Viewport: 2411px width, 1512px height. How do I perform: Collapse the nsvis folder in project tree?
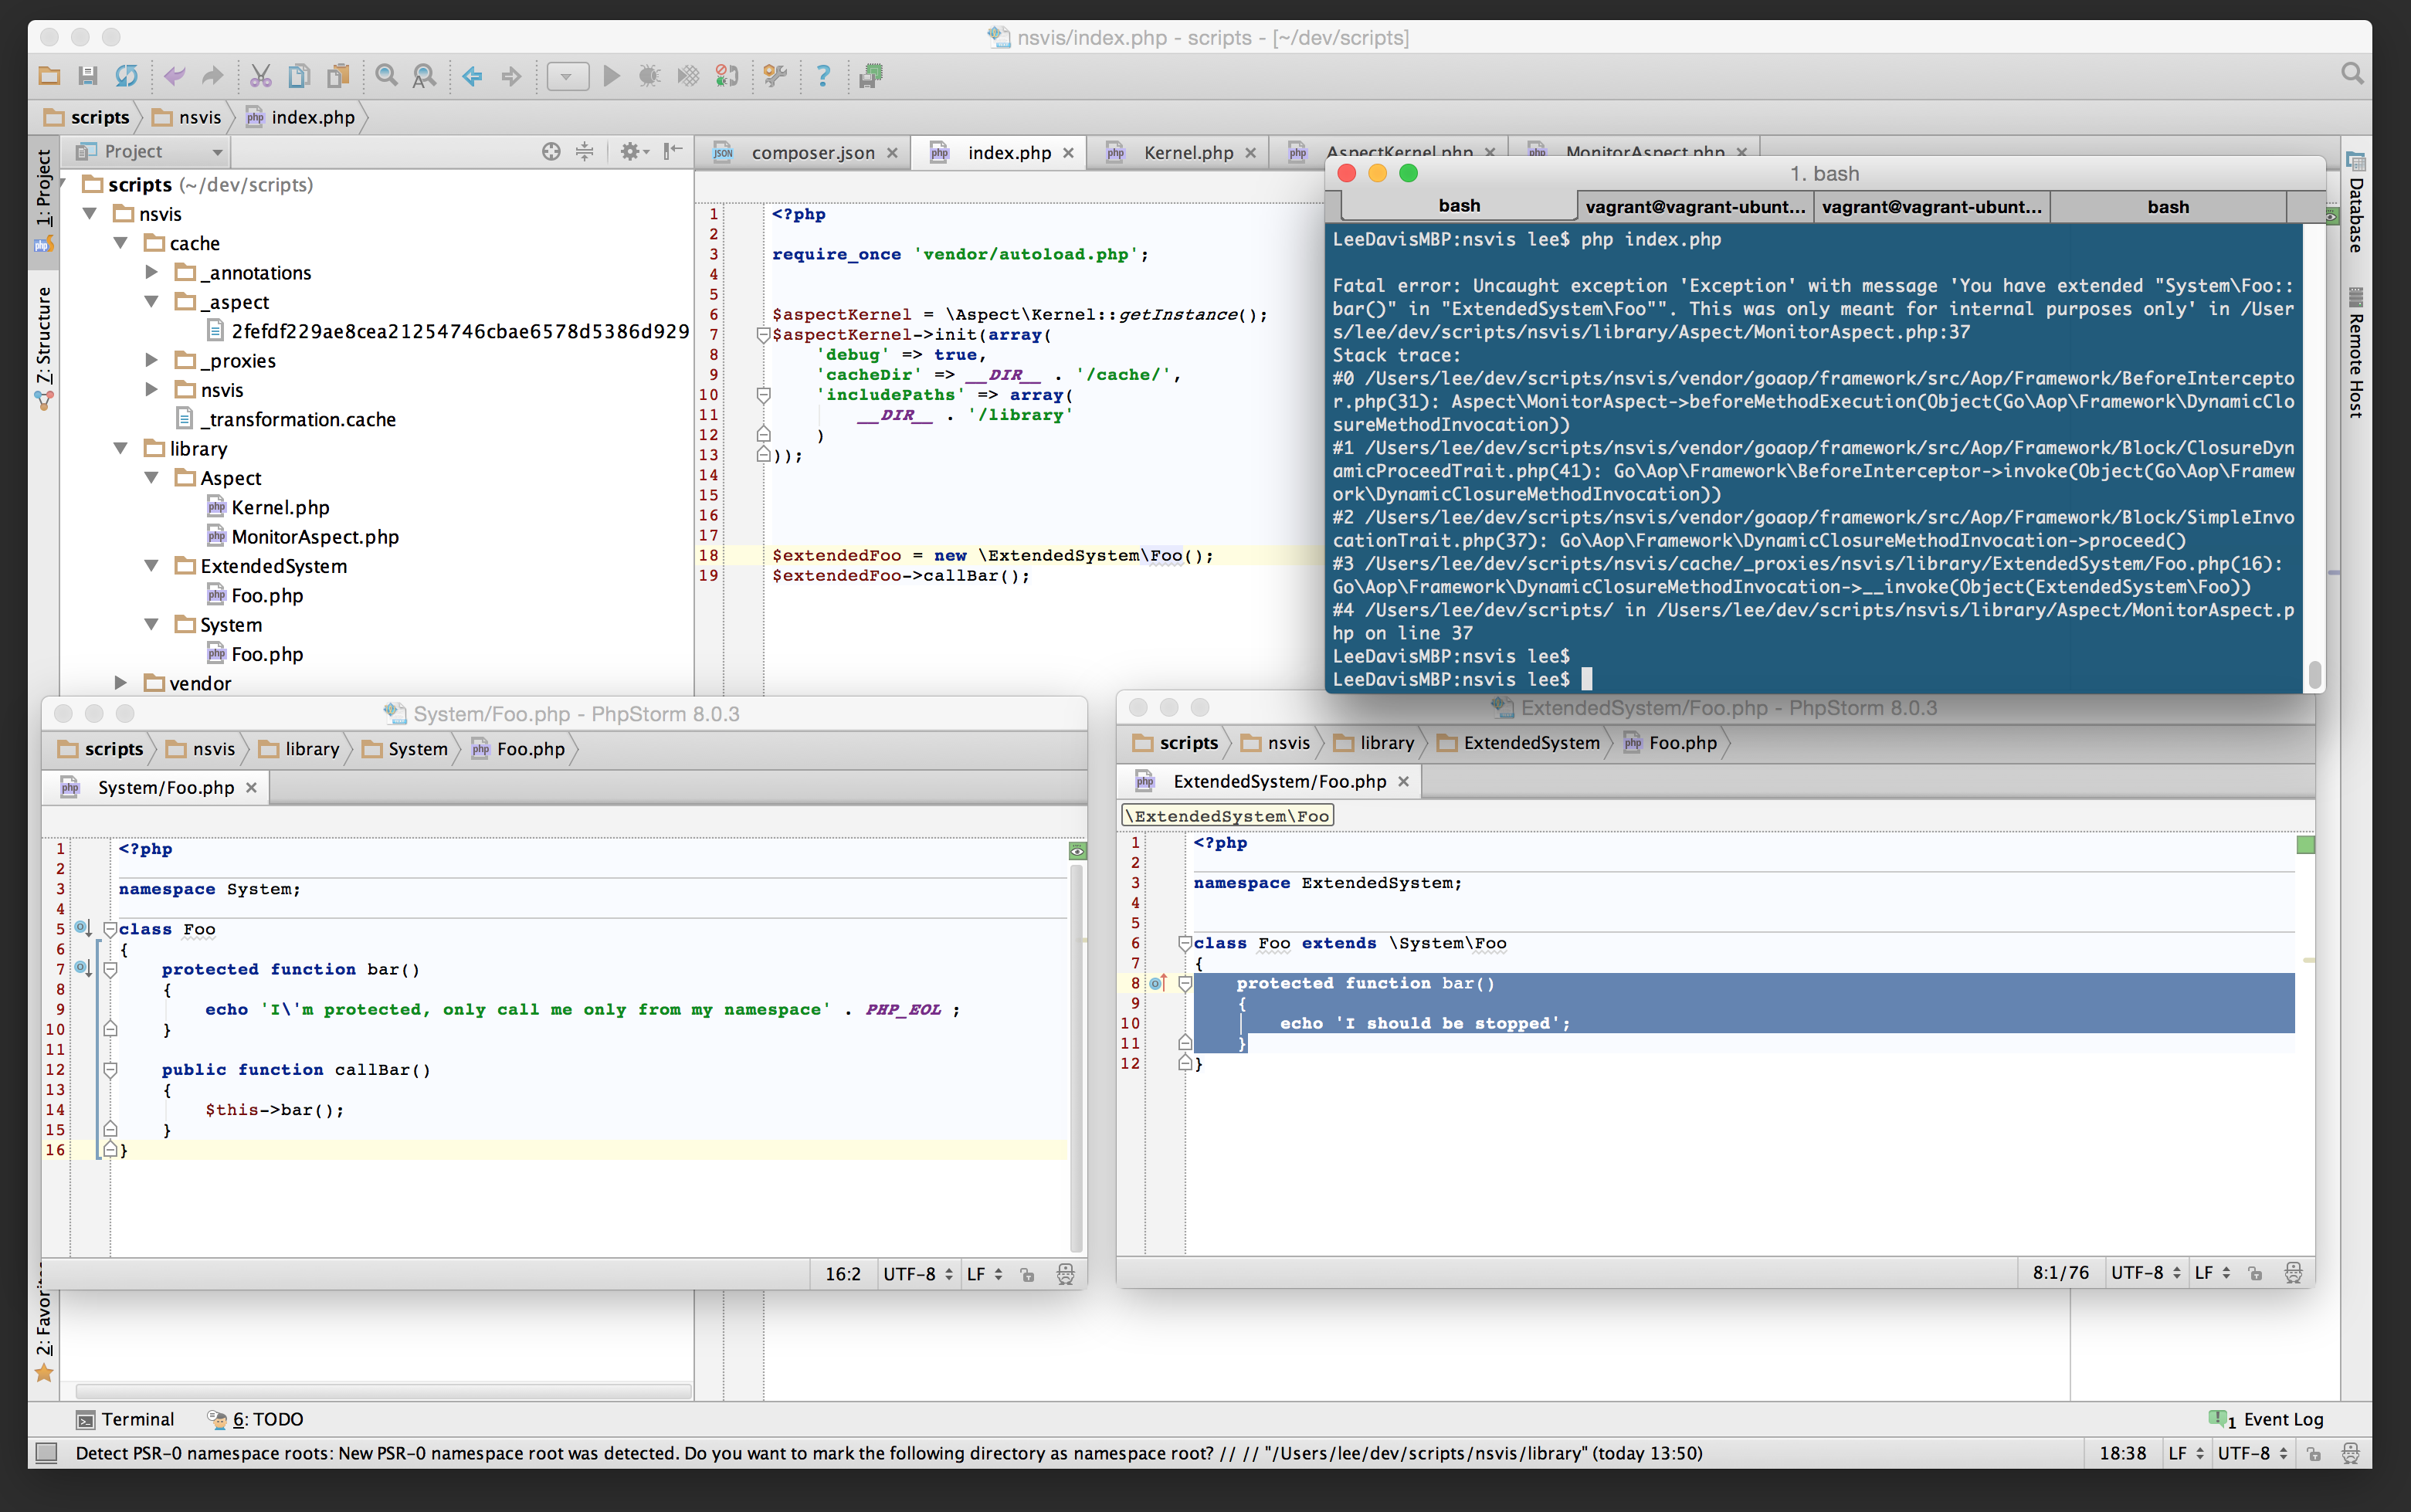90,214
